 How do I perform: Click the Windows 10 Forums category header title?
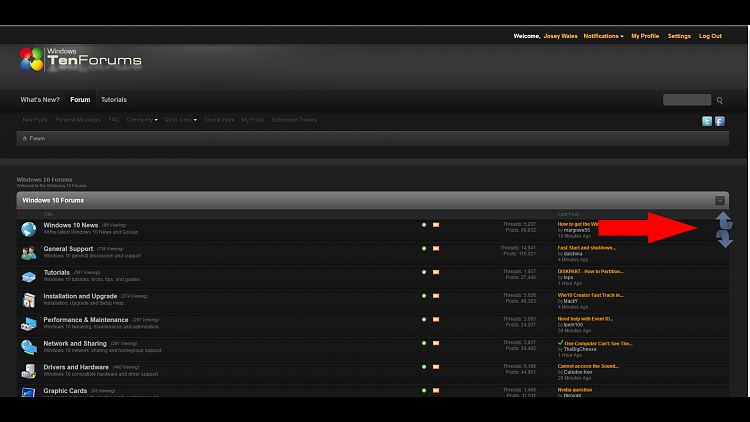[x=53, y=200]
